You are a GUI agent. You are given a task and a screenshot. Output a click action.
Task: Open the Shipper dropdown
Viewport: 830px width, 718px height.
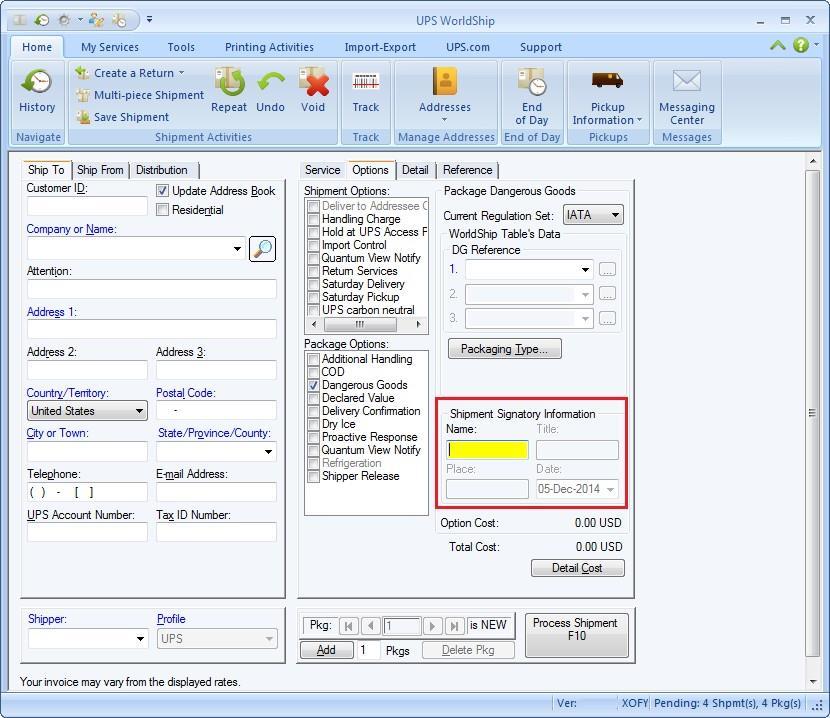(x=140, y=639)
